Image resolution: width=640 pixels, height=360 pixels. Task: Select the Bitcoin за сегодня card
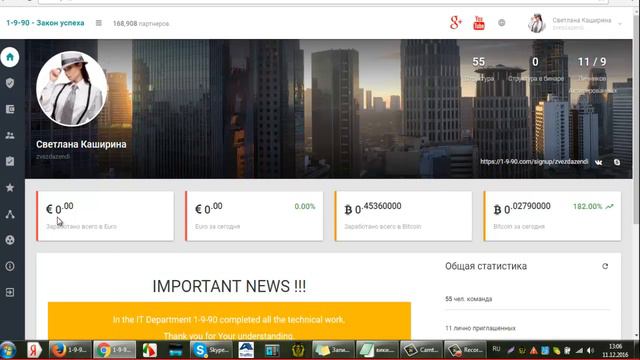click(552, 216)
